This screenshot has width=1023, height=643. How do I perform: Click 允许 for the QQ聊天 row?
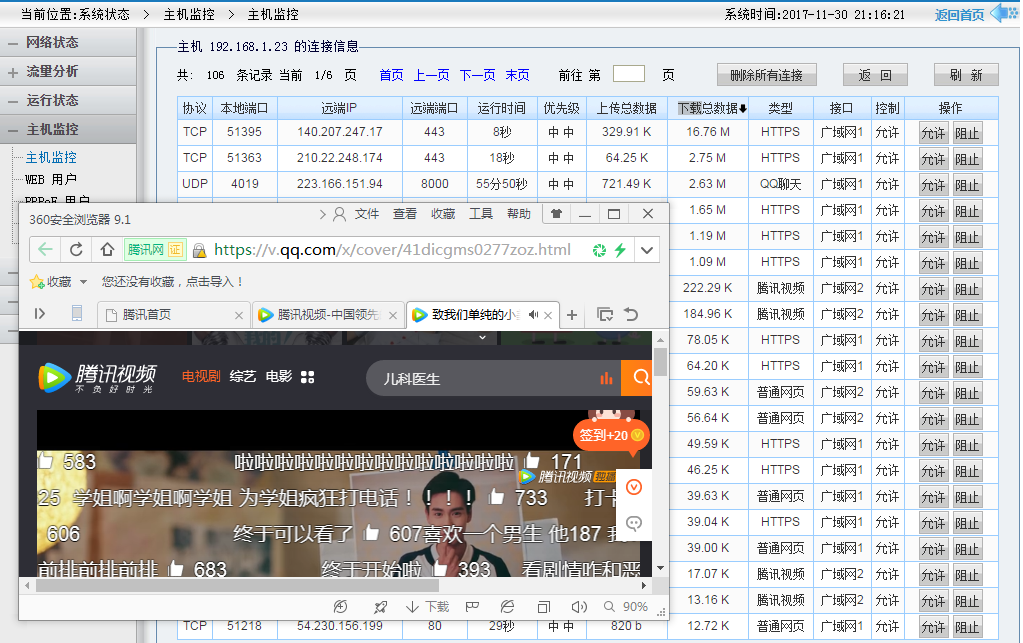pos(933,186)
